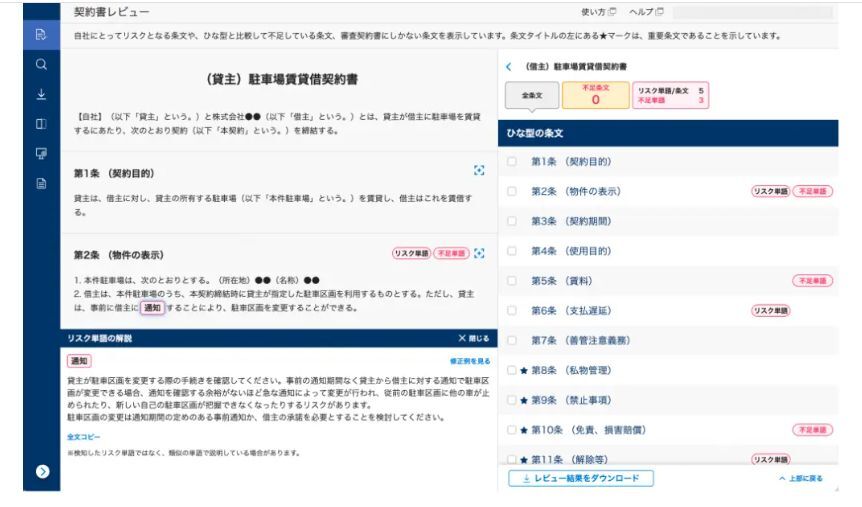Open template clause 第9条(禁止事項)

[x=571, y=400]
